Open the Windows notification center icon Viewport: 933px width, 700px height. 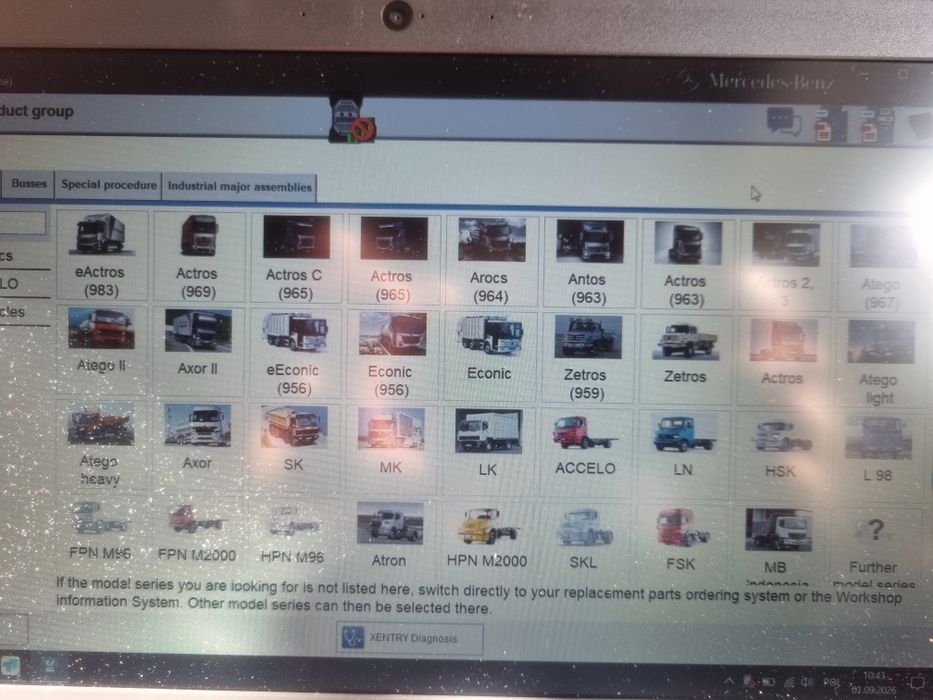[915, 684]
